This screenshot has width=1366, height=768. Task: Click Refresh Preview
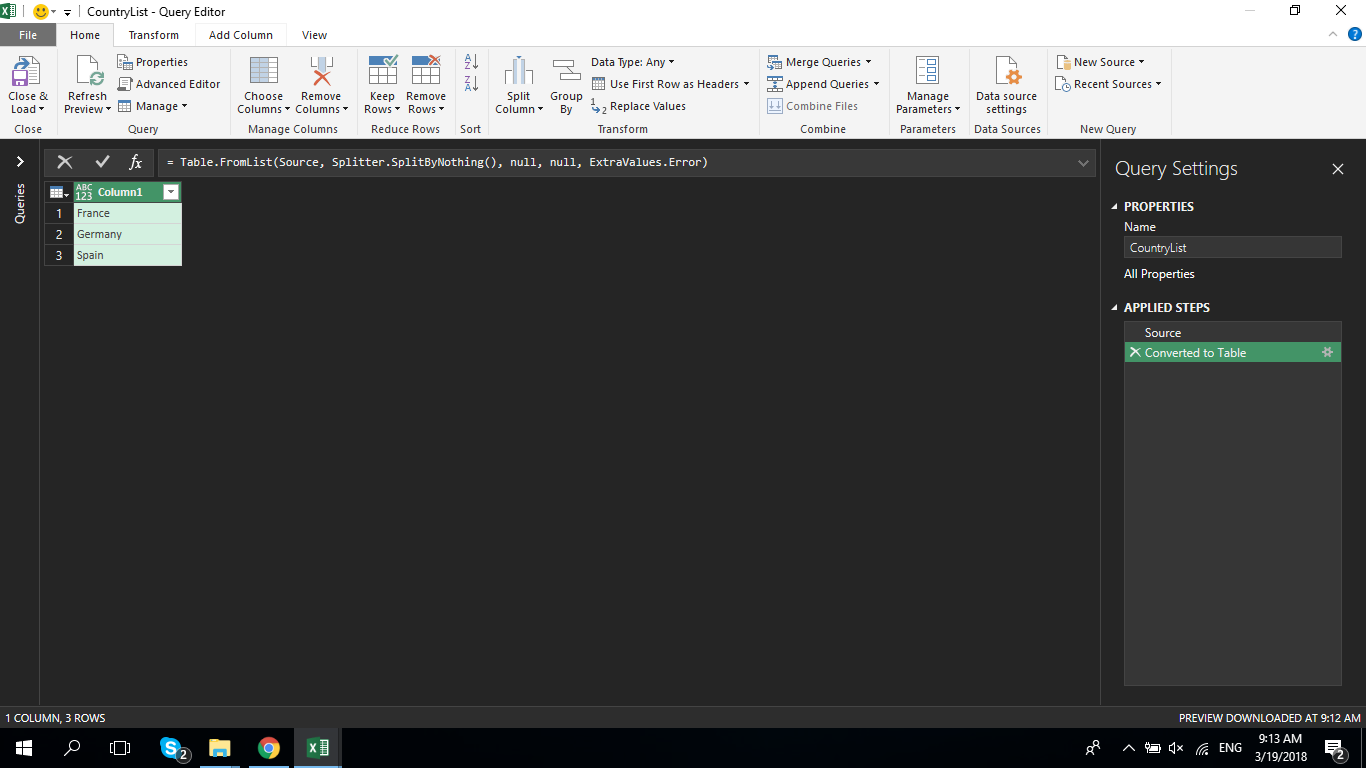[x=87, y=84]
